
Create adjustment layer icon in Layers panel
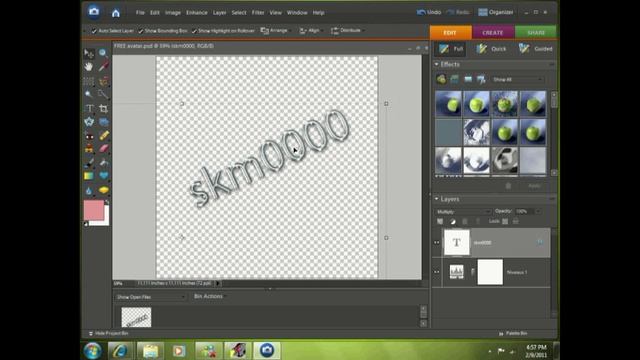[x=453, y=221]
